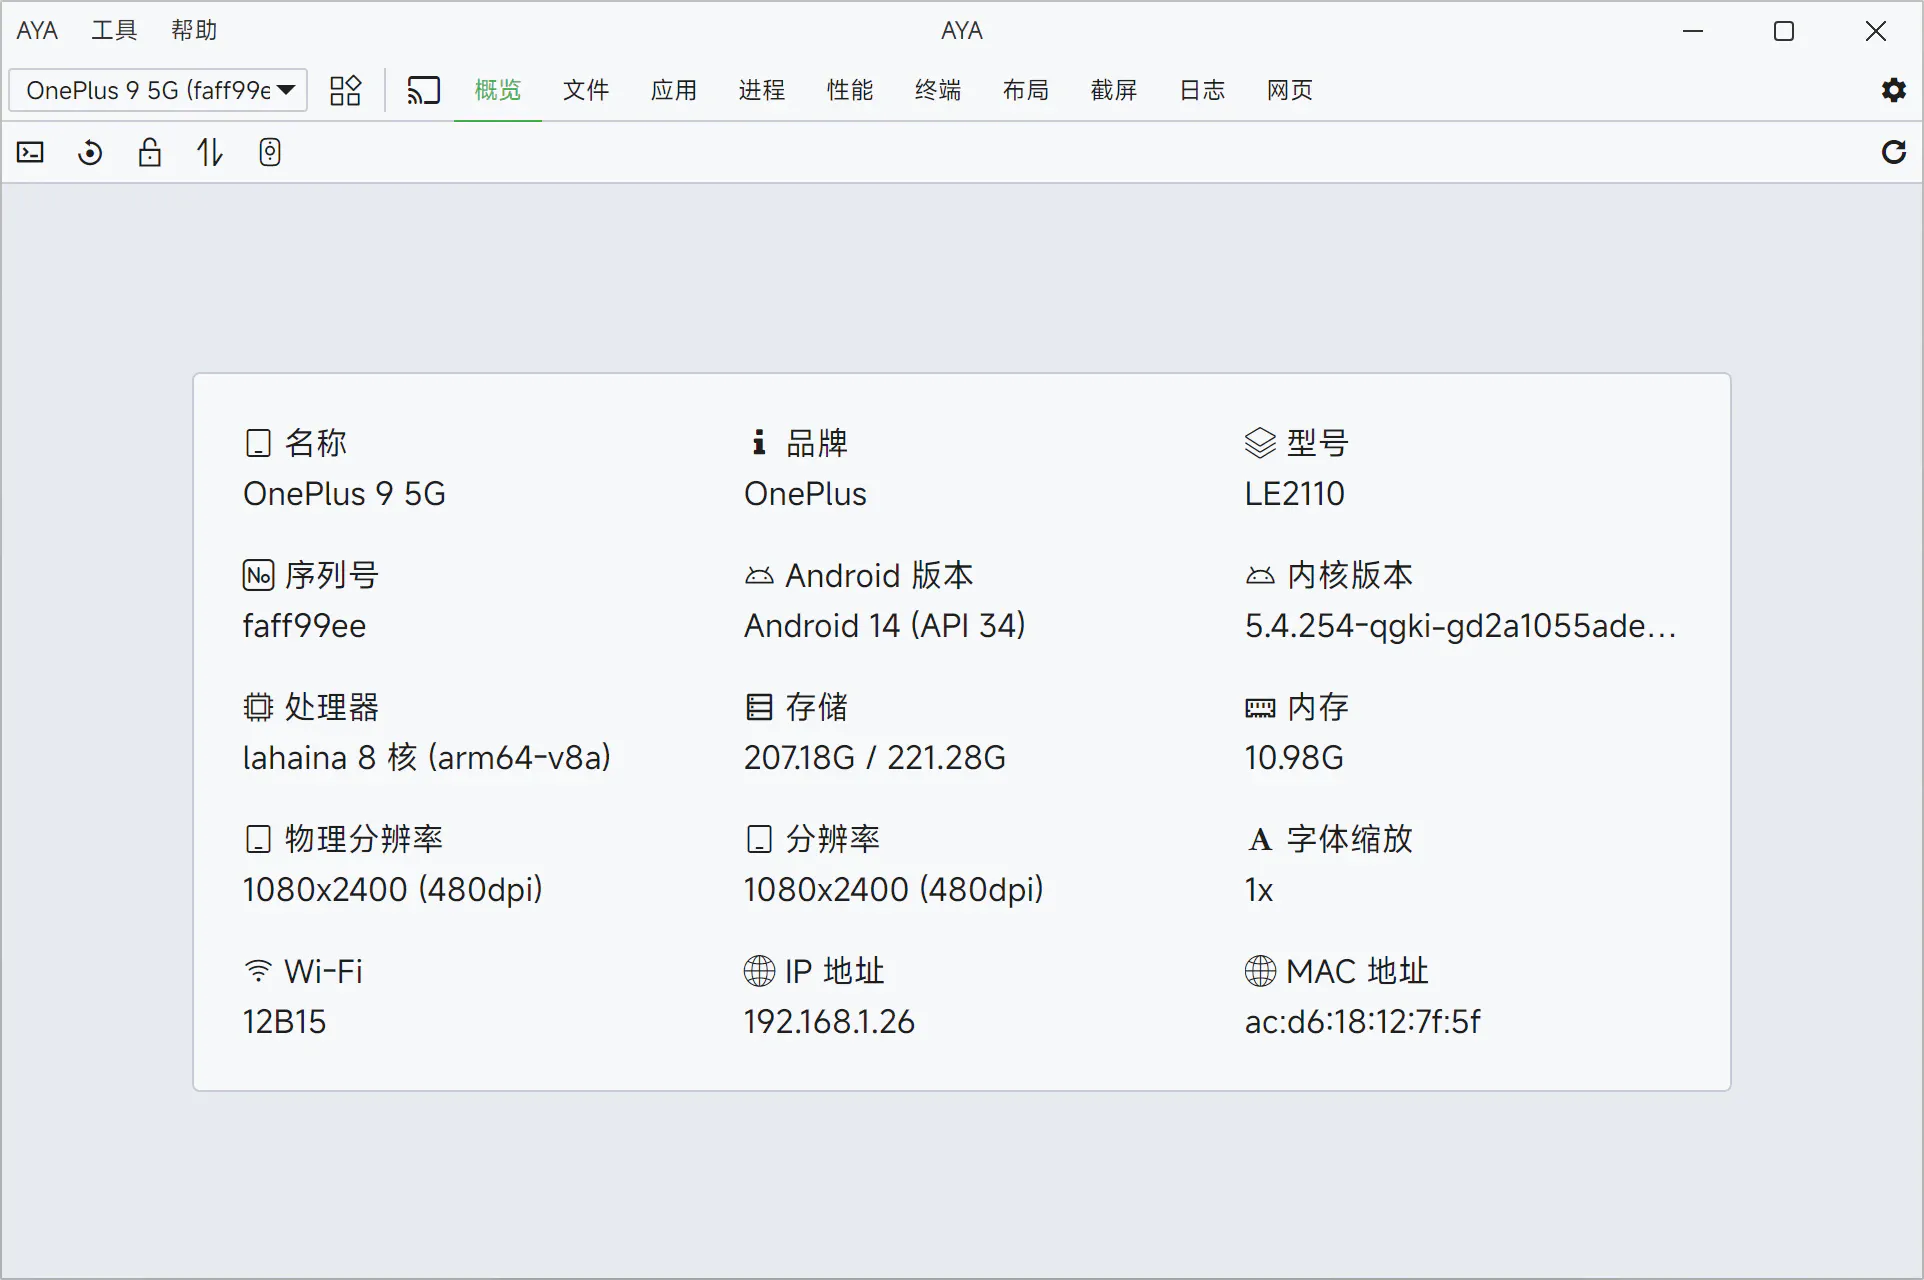
Task: Start screen mirroring with the cast icon
Action: tap(423, 90)
